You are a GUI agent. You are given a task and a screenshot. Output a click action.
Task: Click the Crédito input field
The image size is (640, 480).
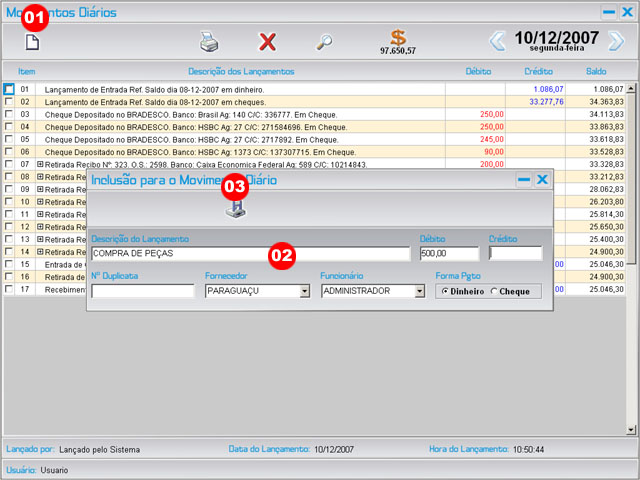(514, 254)
